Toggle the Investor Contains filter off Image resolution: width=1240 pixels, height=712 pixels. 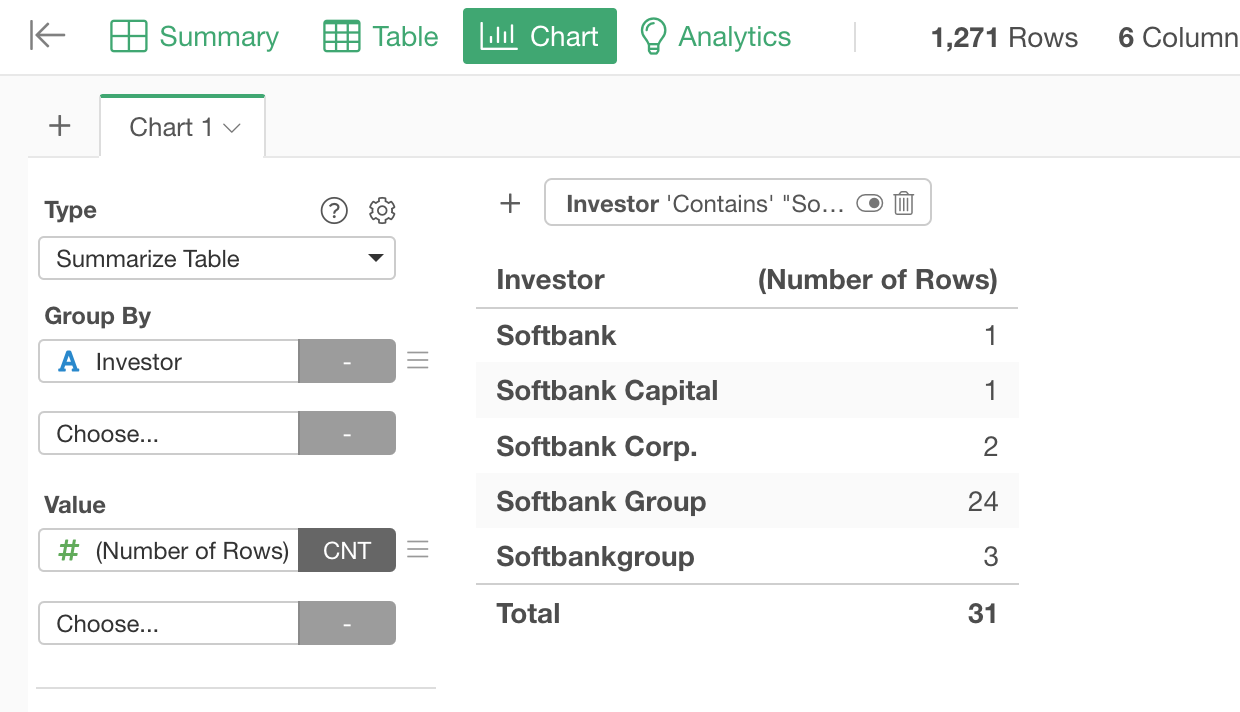click(869, 204)
